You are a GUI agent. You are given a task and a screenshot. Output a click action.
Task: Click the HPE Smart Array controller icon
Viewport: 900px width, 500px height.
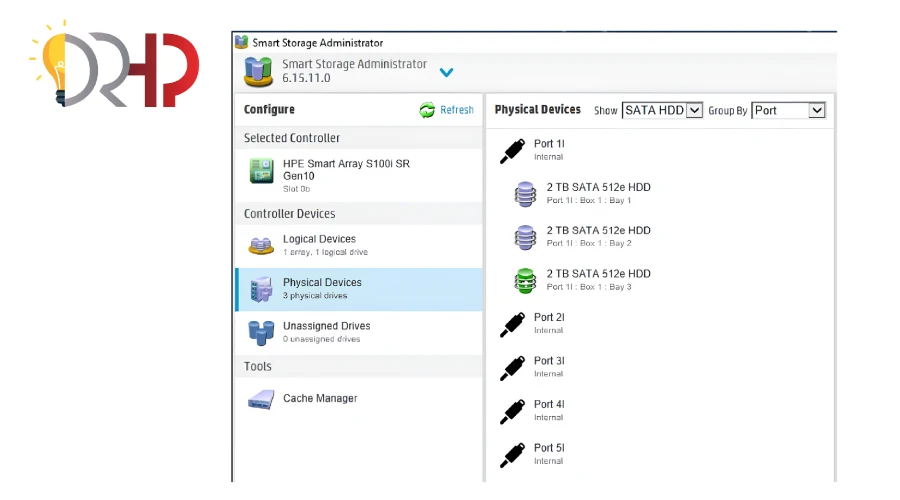(262, 171)
